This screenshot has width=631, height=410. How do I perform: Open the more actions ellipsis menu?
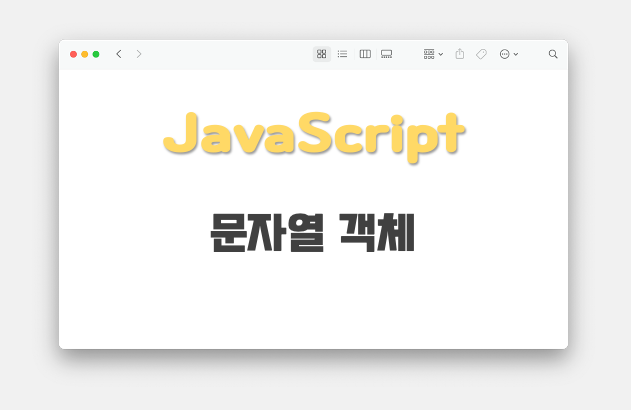pyautogui.click(x=509, y=54)
